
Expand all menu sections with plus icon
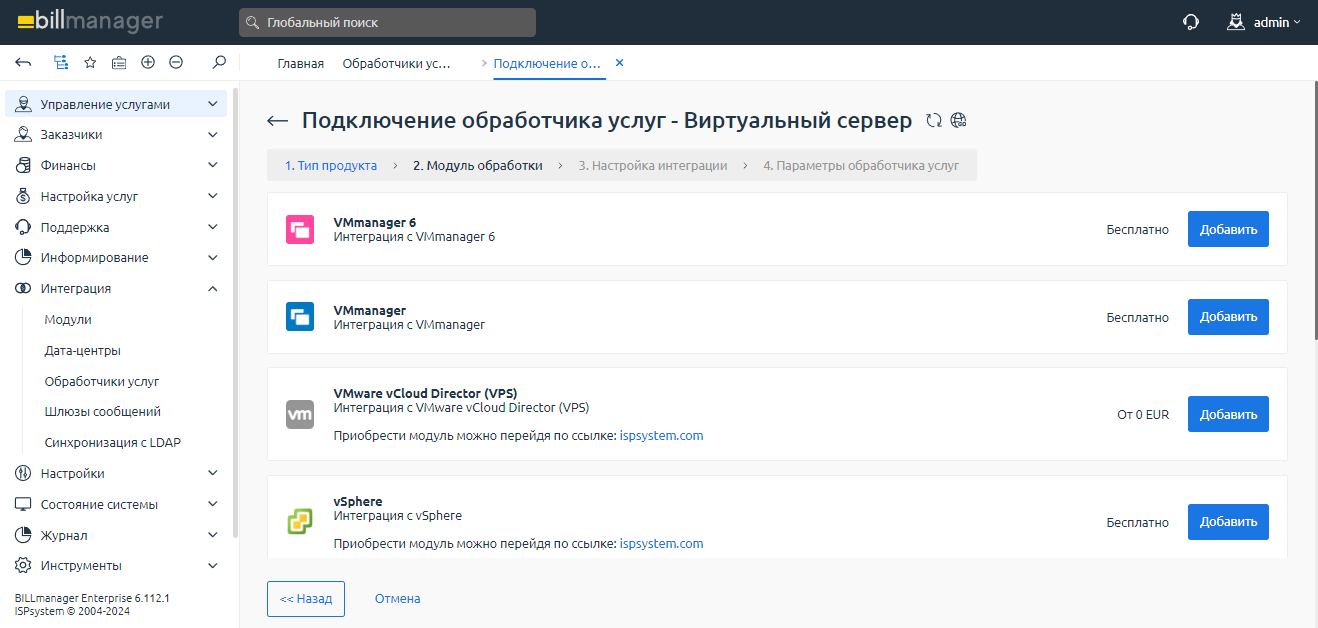coord(148,62)
